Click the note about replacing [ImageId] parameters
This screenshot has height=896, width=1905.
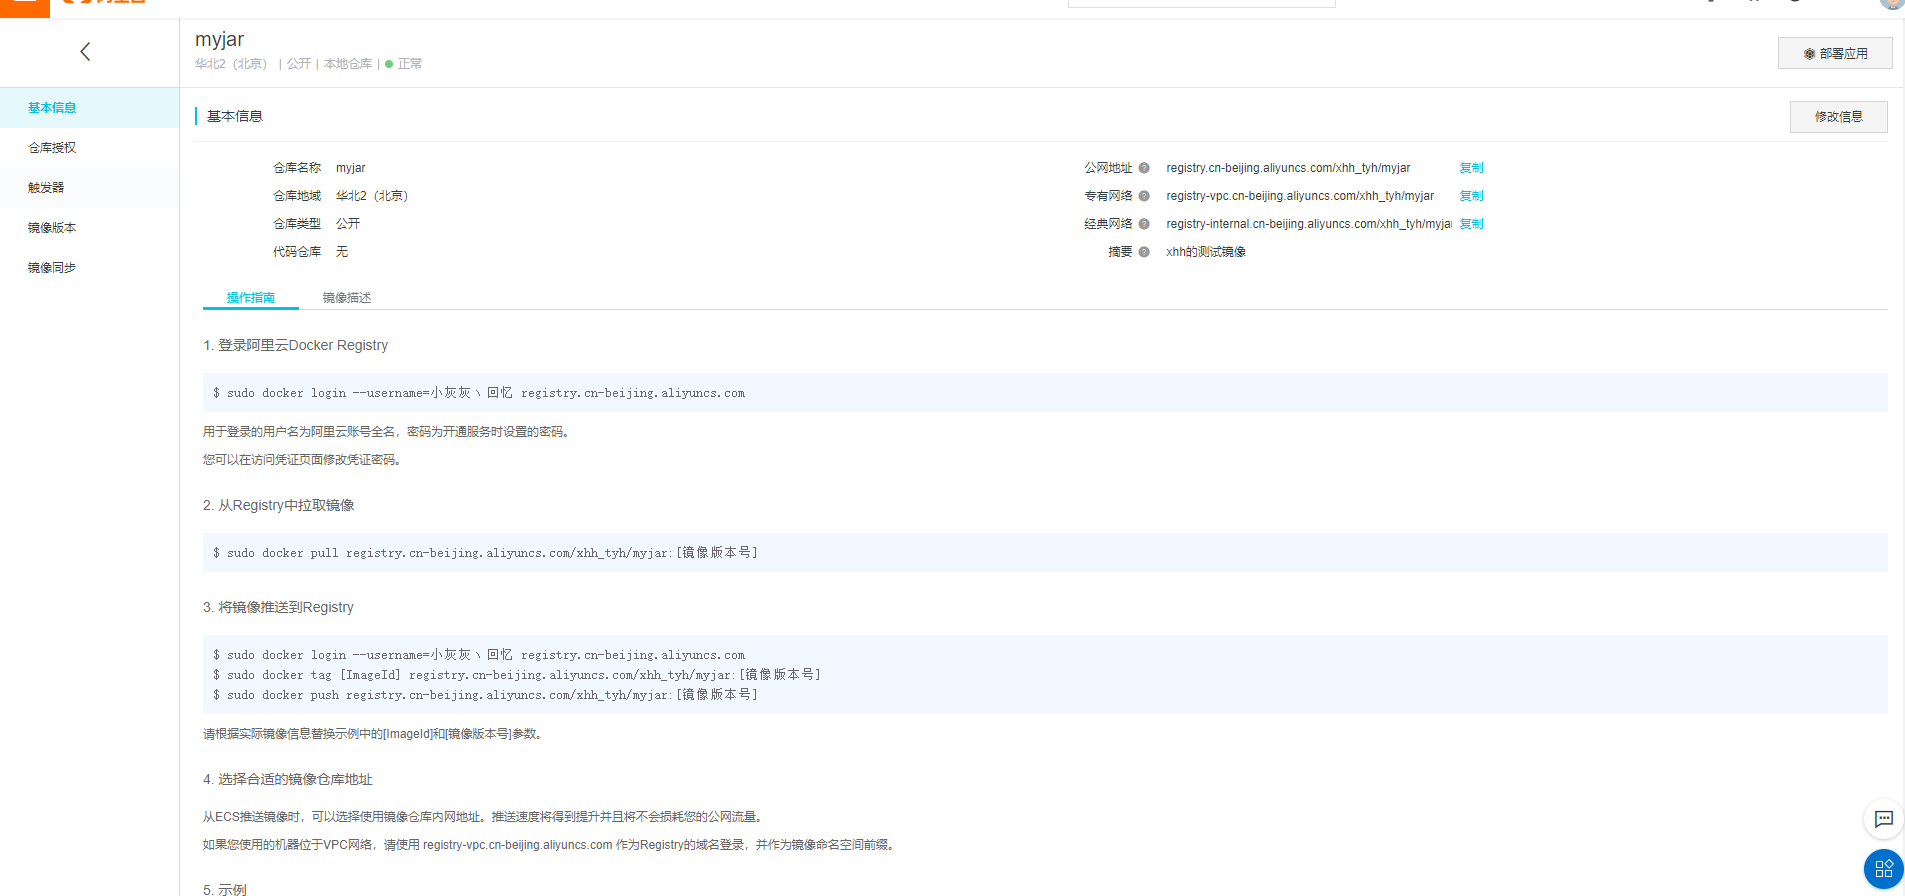[374, 734]
